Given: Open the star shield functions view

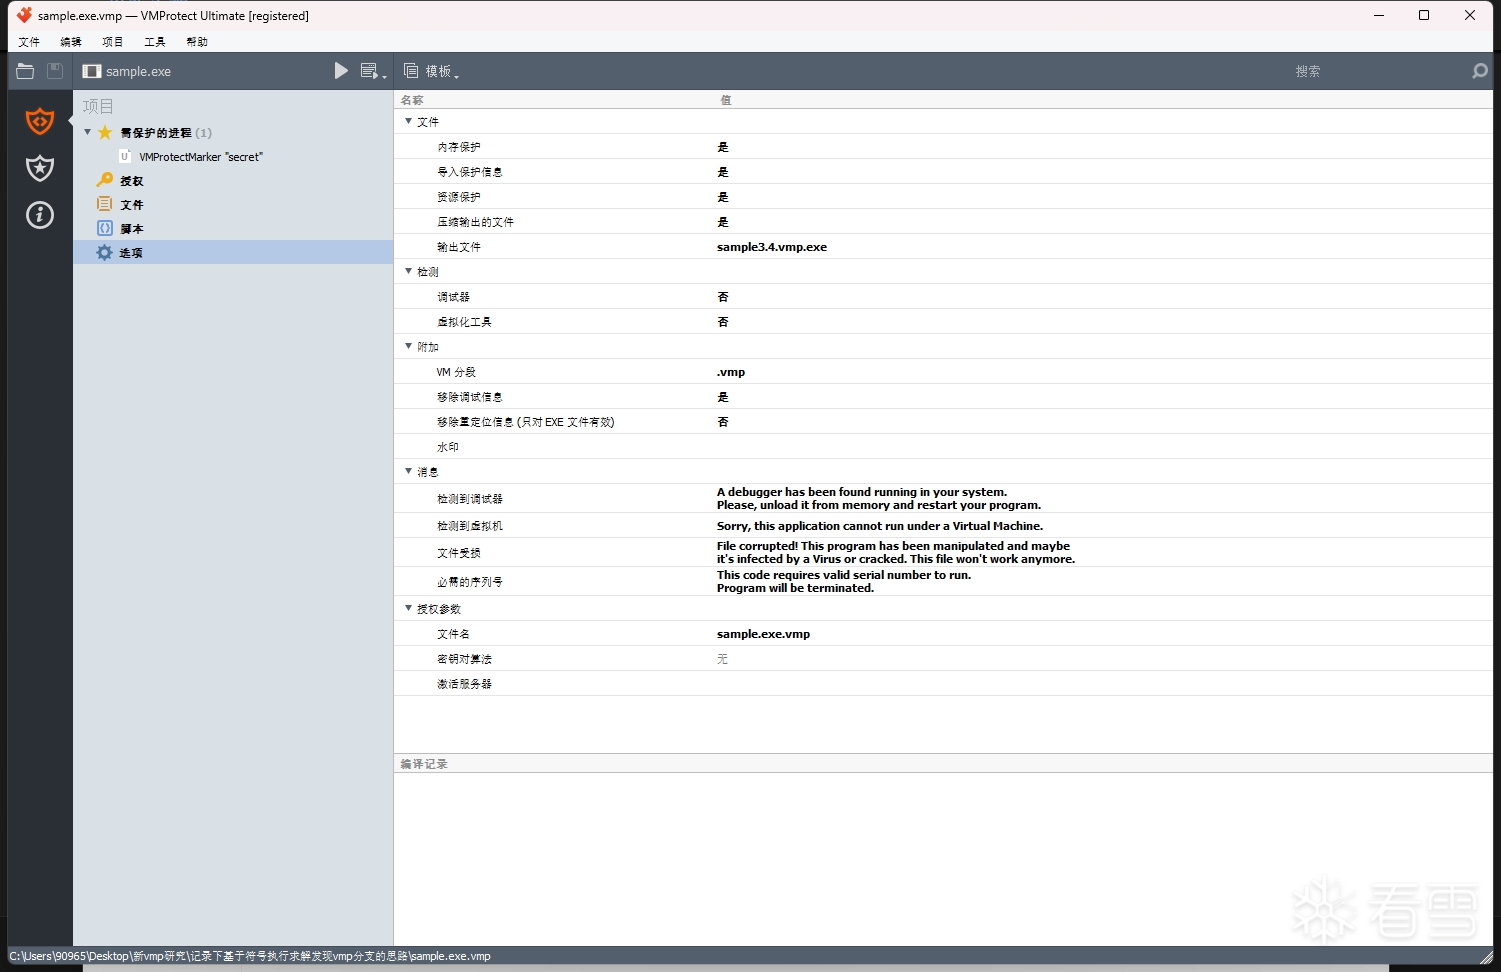Looking at the screenshot, I should [x=40, y=168].
